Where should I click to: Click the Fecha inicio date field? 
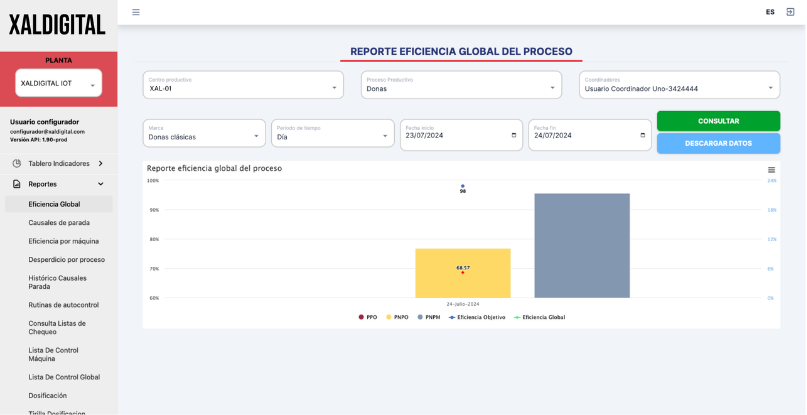click(x=461, y=135)
